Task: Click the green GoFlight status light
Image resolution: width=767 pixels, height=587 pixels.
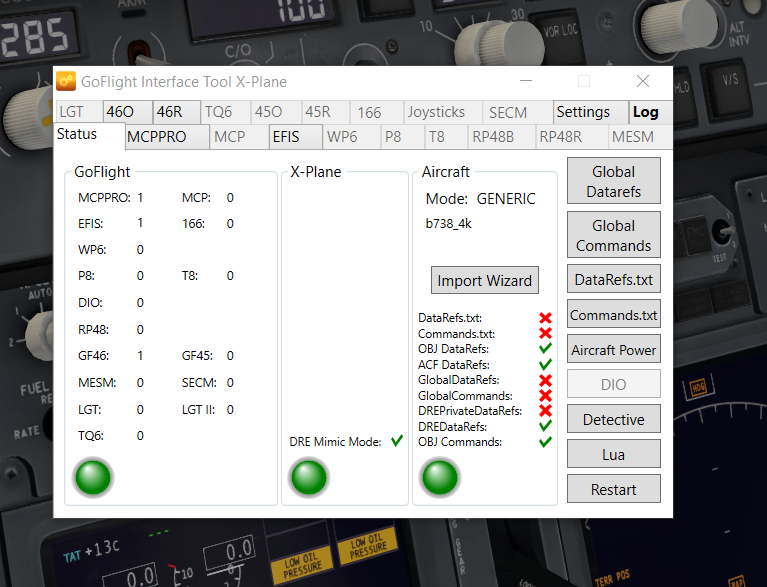Action: tap(93, 478)
